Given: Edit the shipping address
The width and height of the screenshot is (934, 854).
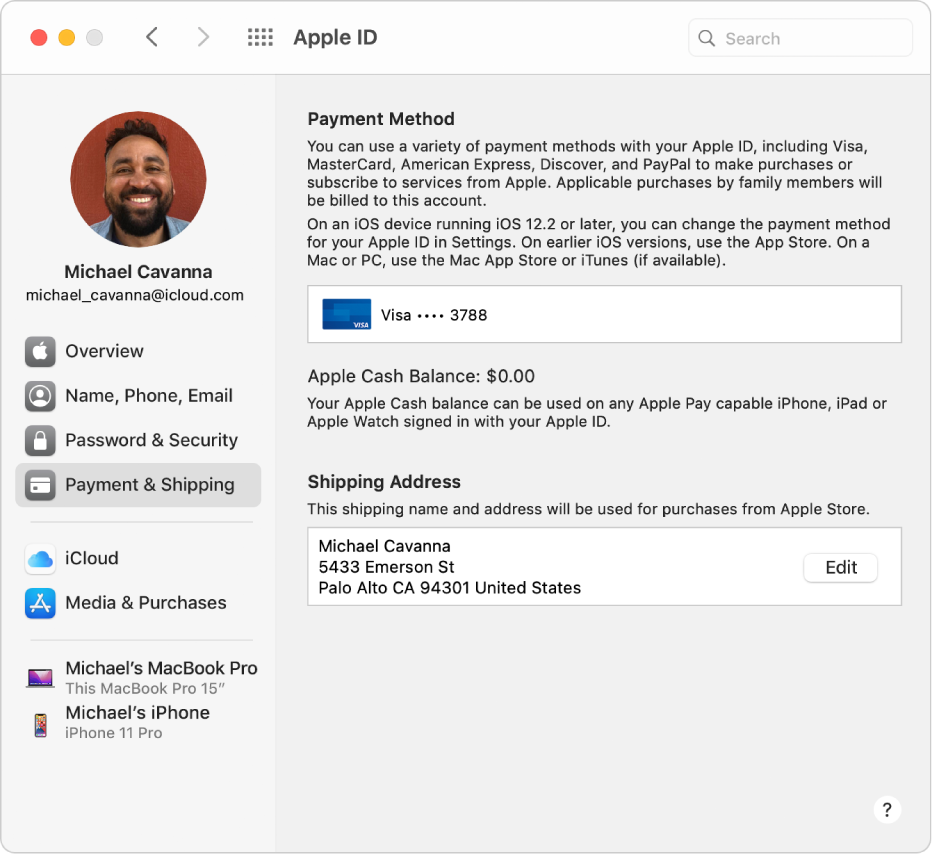Looking at the screenshot, I should pyautogui.click(x=840, y=567).
